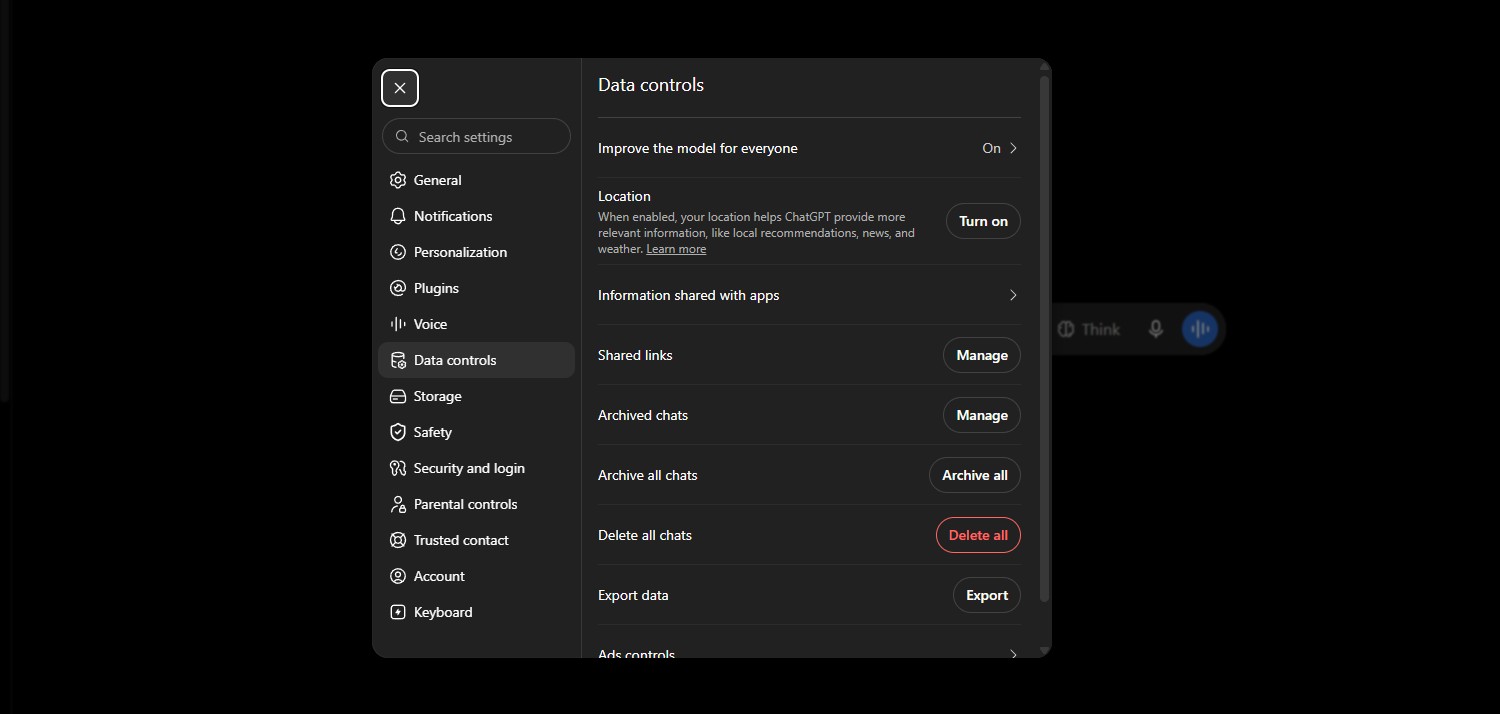Viewport: 1500px width, 714px height.
Task: Click the Security and login key icon
Action: click(x=398, y=468)
